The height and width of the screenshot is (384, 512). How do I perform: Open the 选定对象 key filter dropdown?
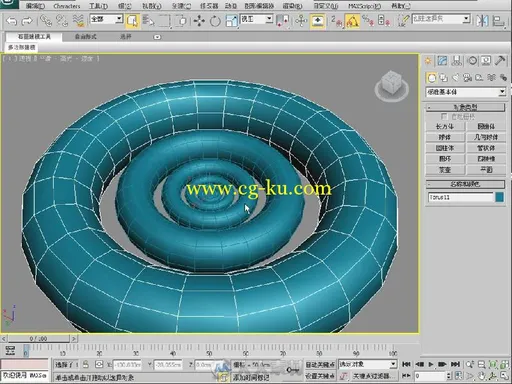click(x=367, y=364)
